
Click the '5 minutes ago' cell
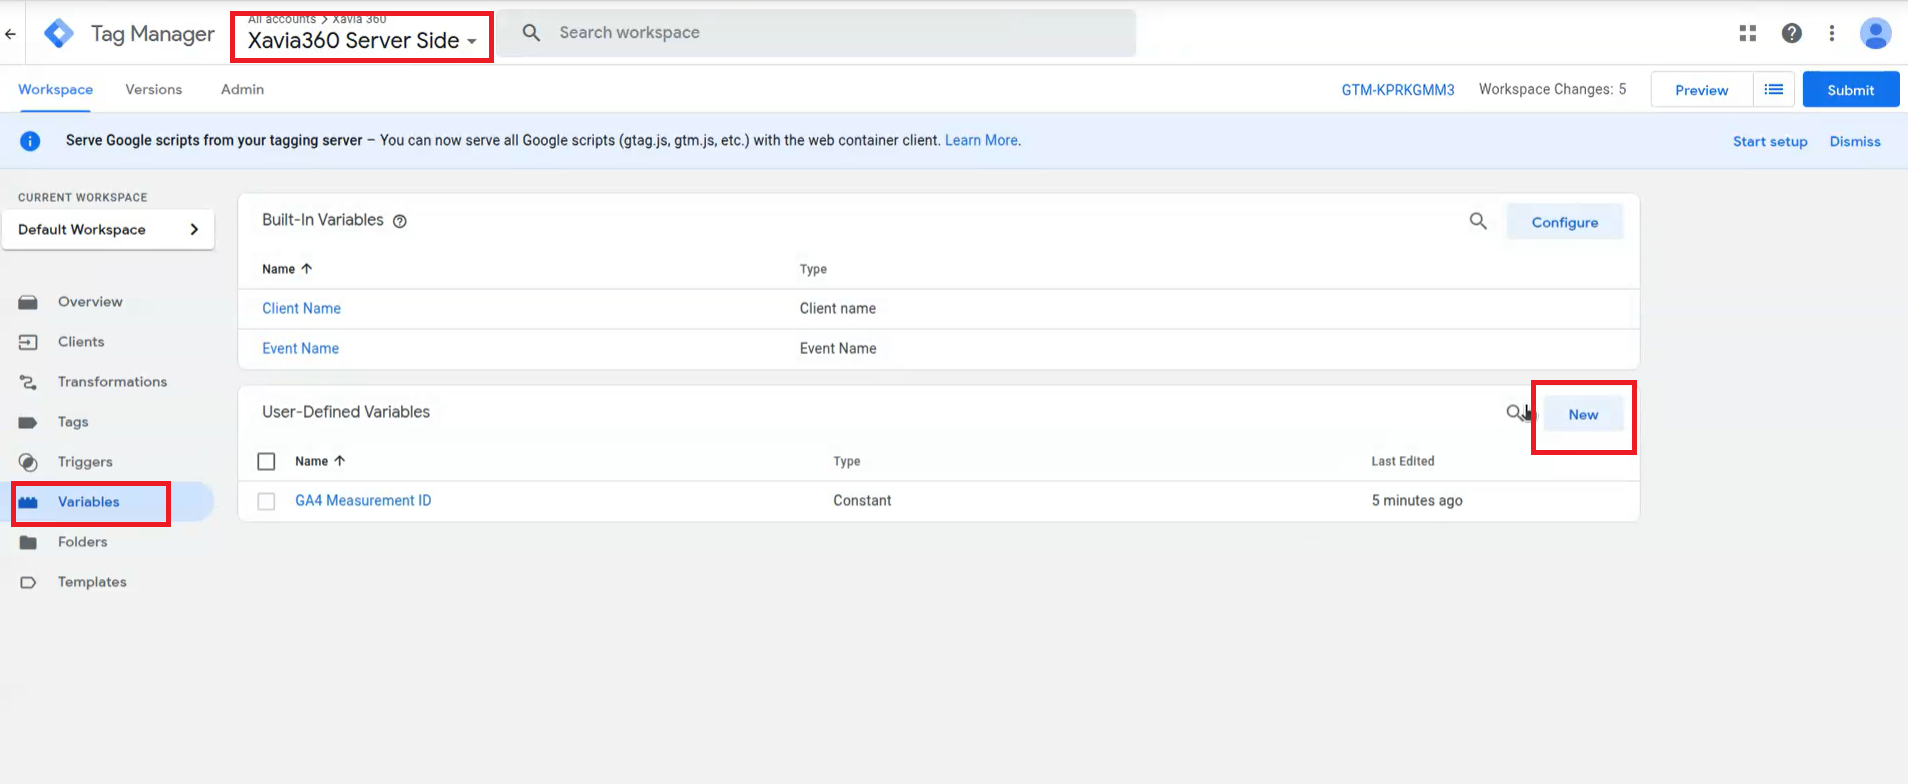[1417, 500]
